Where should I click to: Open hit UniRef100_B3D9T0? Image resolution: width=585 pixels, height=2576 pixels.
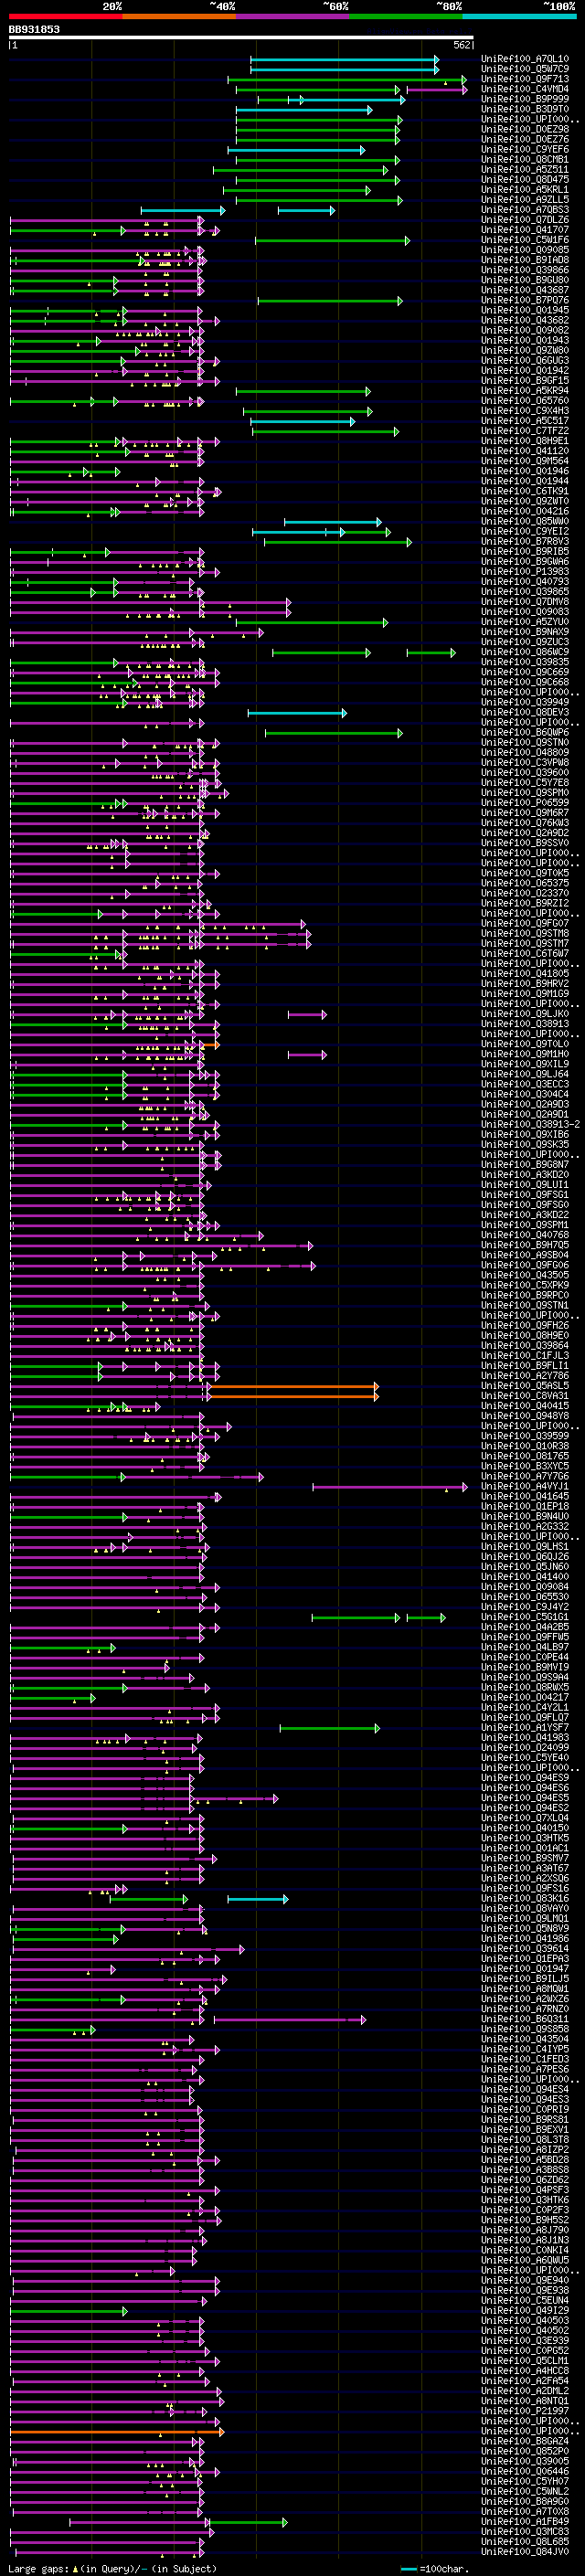(525, 109)
